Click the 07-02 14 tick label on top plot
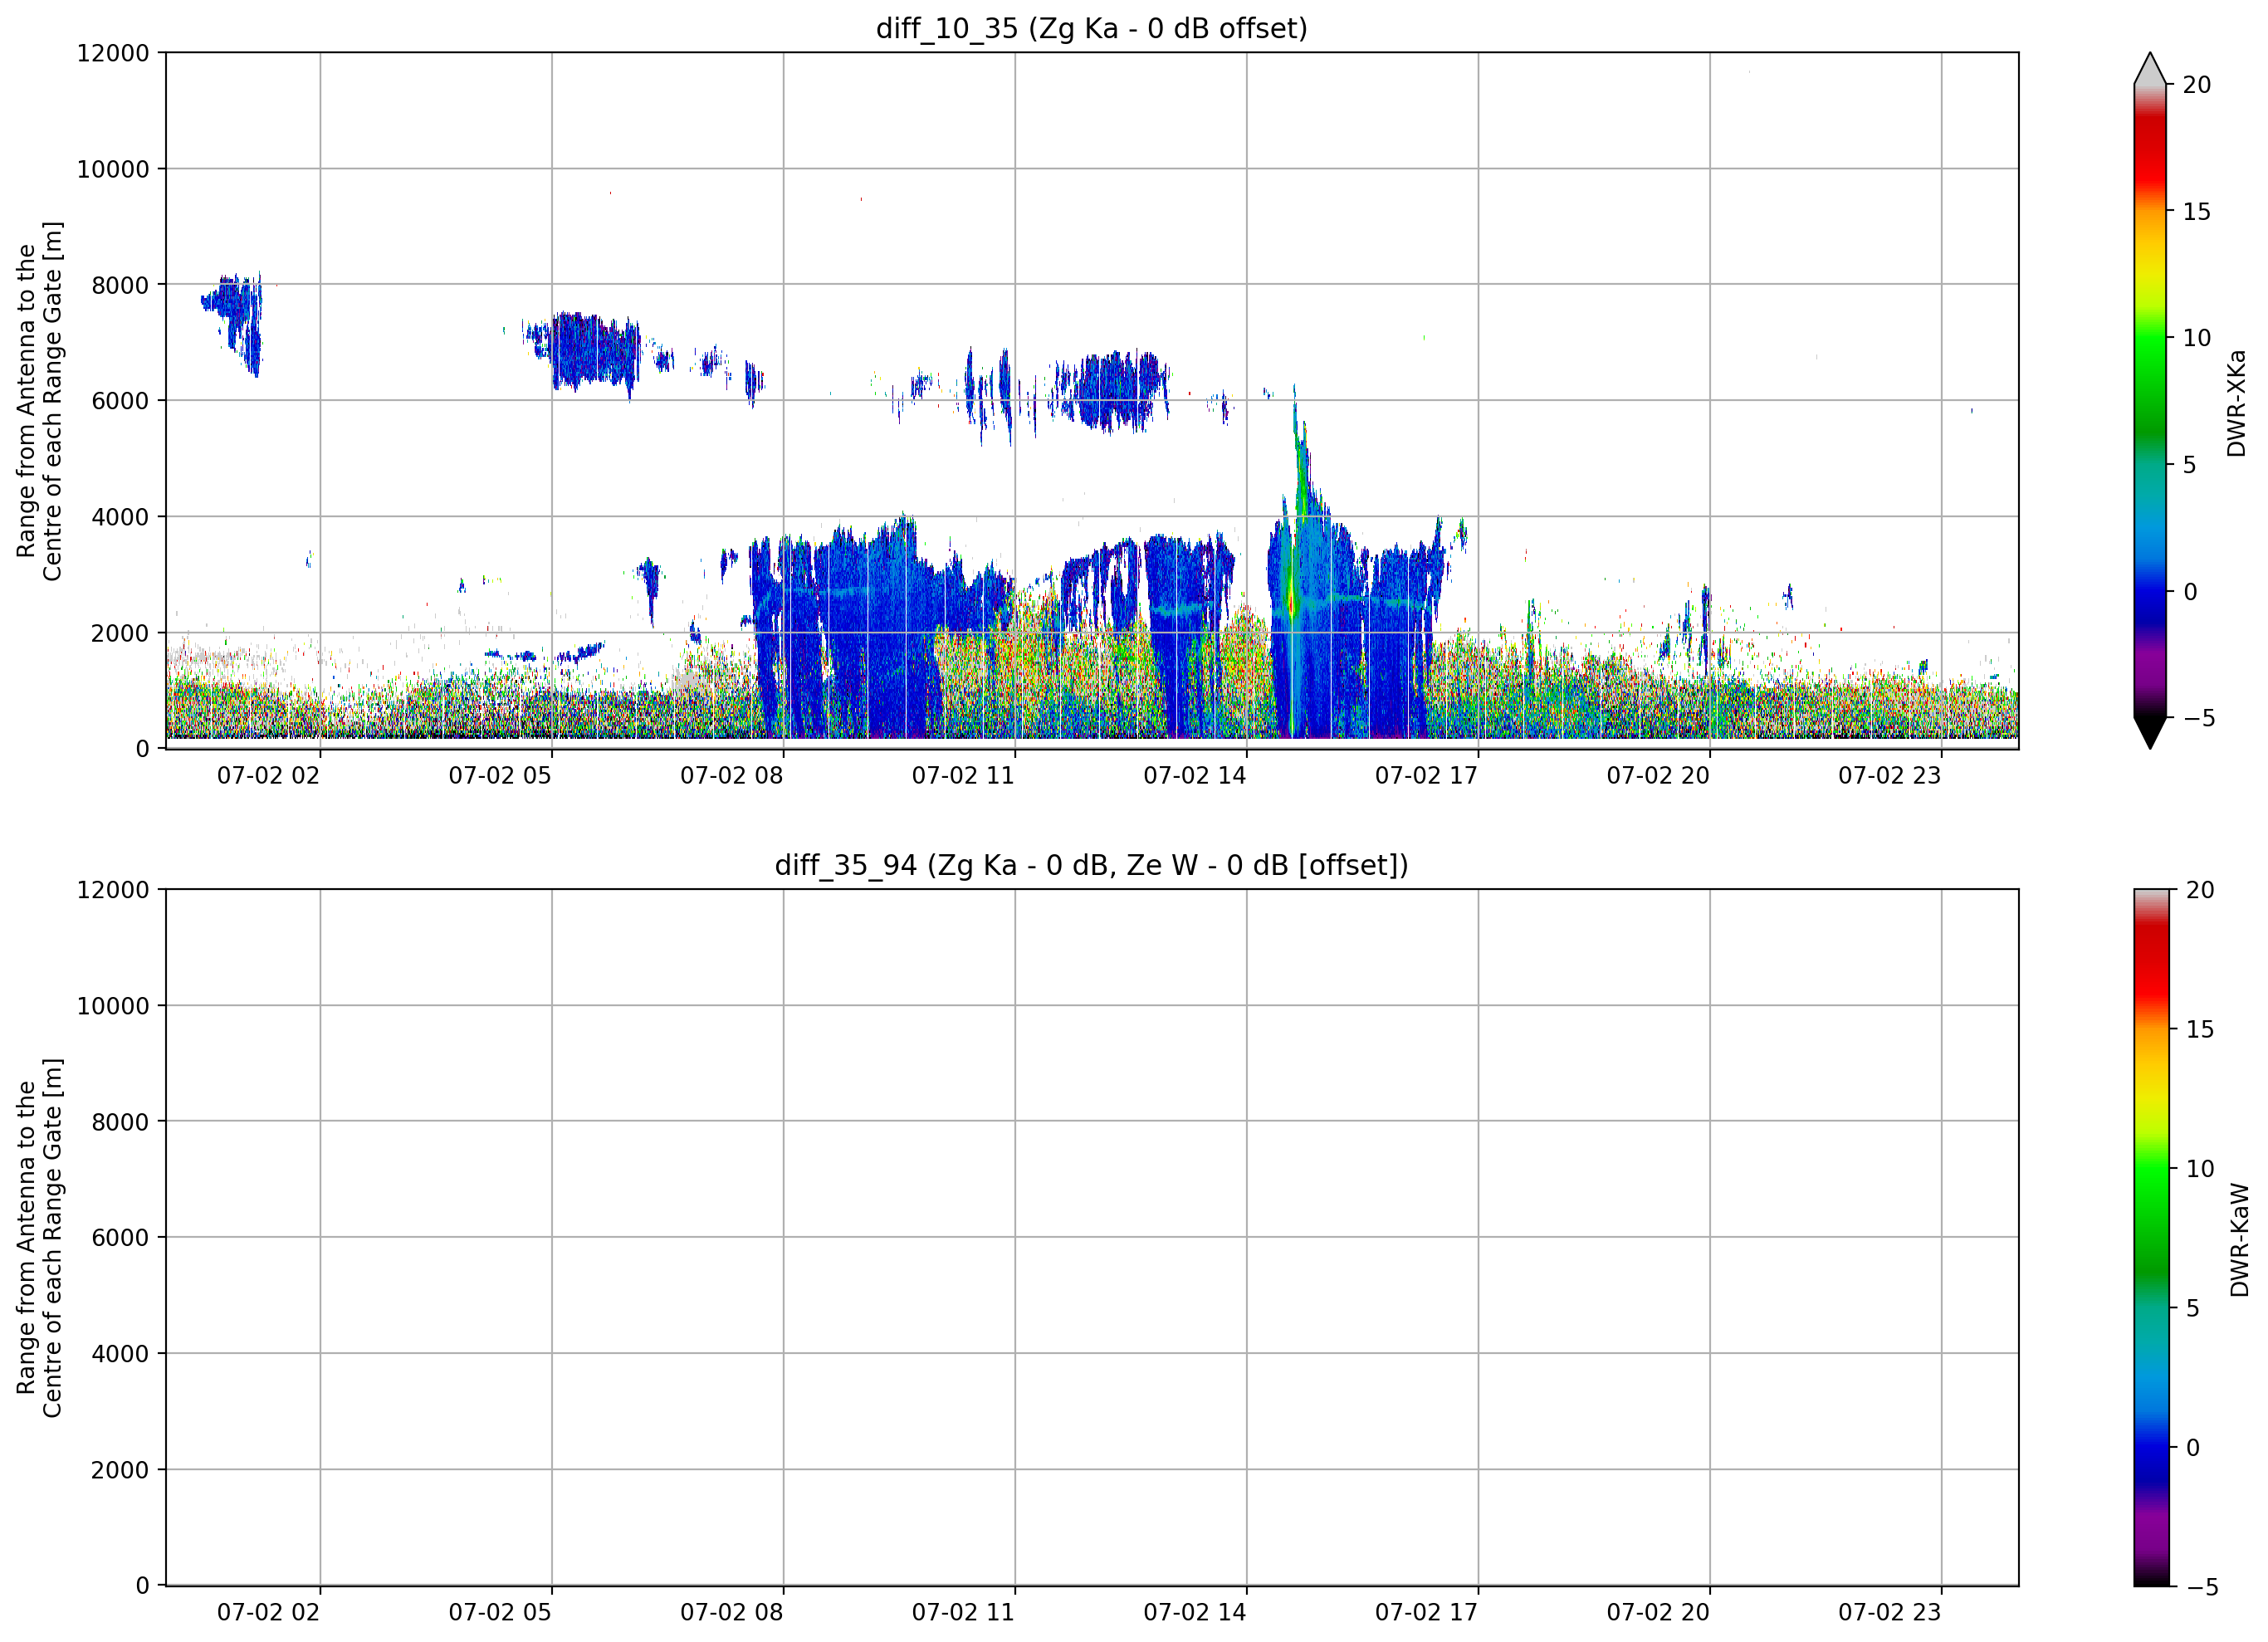 [1195, 776]
